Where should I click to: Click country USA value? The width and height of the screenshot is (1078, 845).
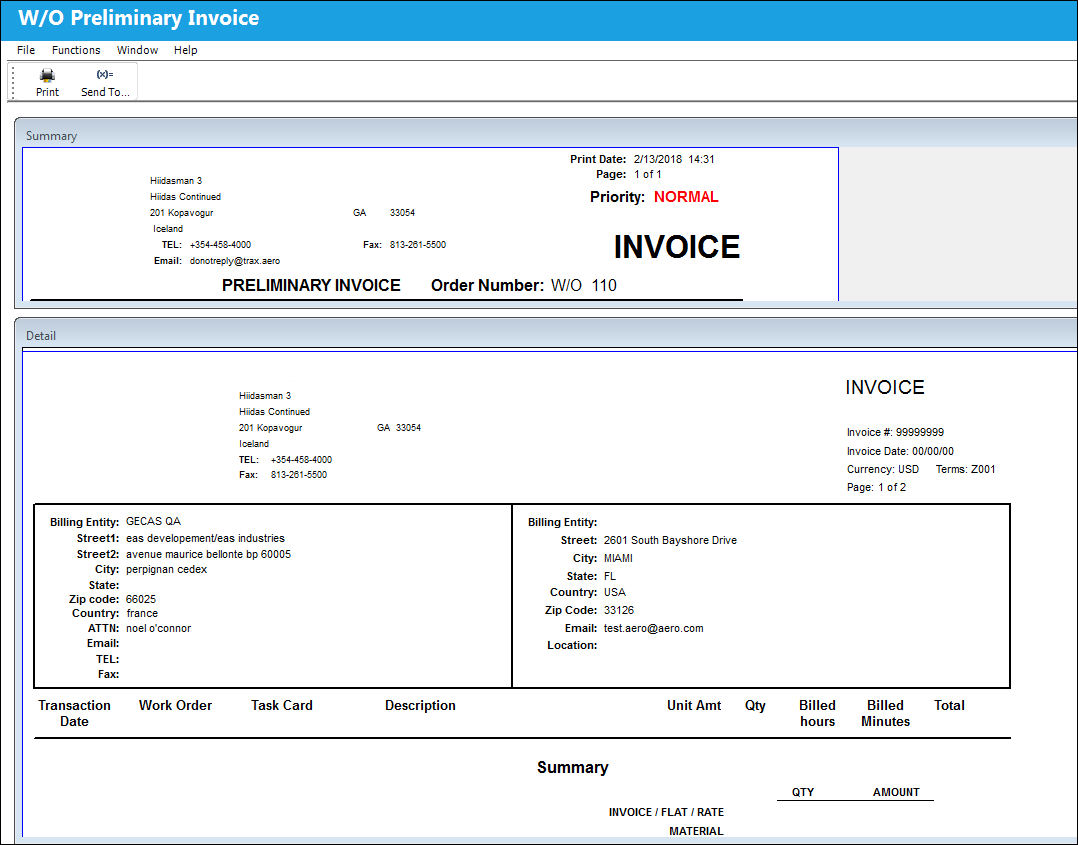pos(615,592)
